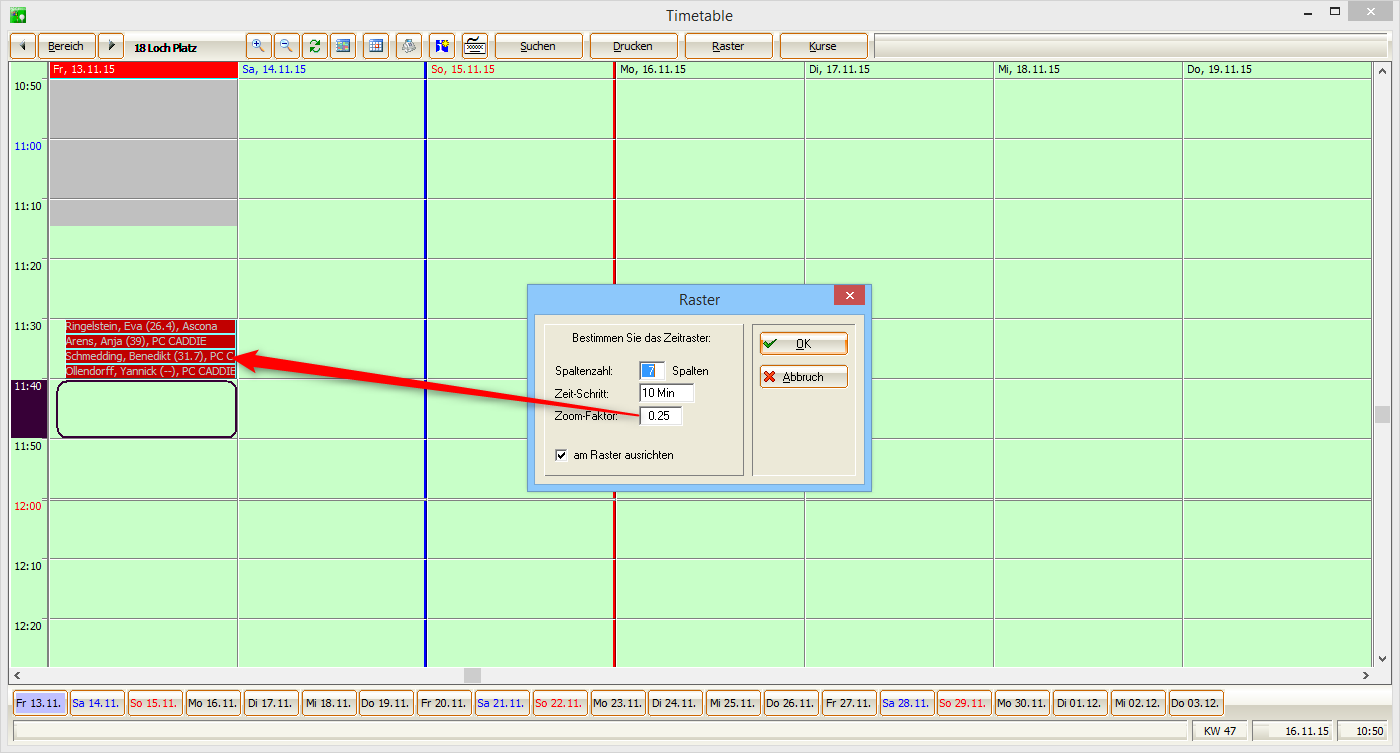The image size is (1400, 753).
Task: Go to next area with right arrow
Action: [111, 46]
